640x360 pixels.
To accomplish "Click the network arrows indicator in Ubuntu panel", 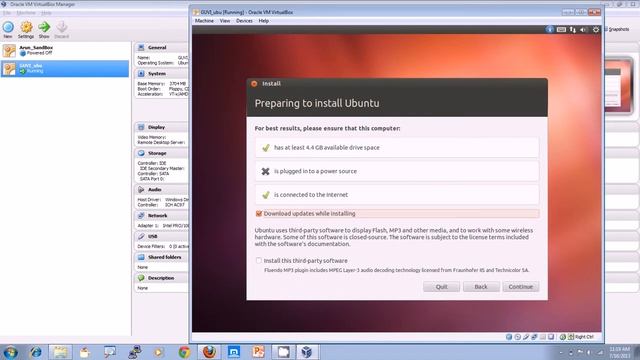I will pos(573,29).
